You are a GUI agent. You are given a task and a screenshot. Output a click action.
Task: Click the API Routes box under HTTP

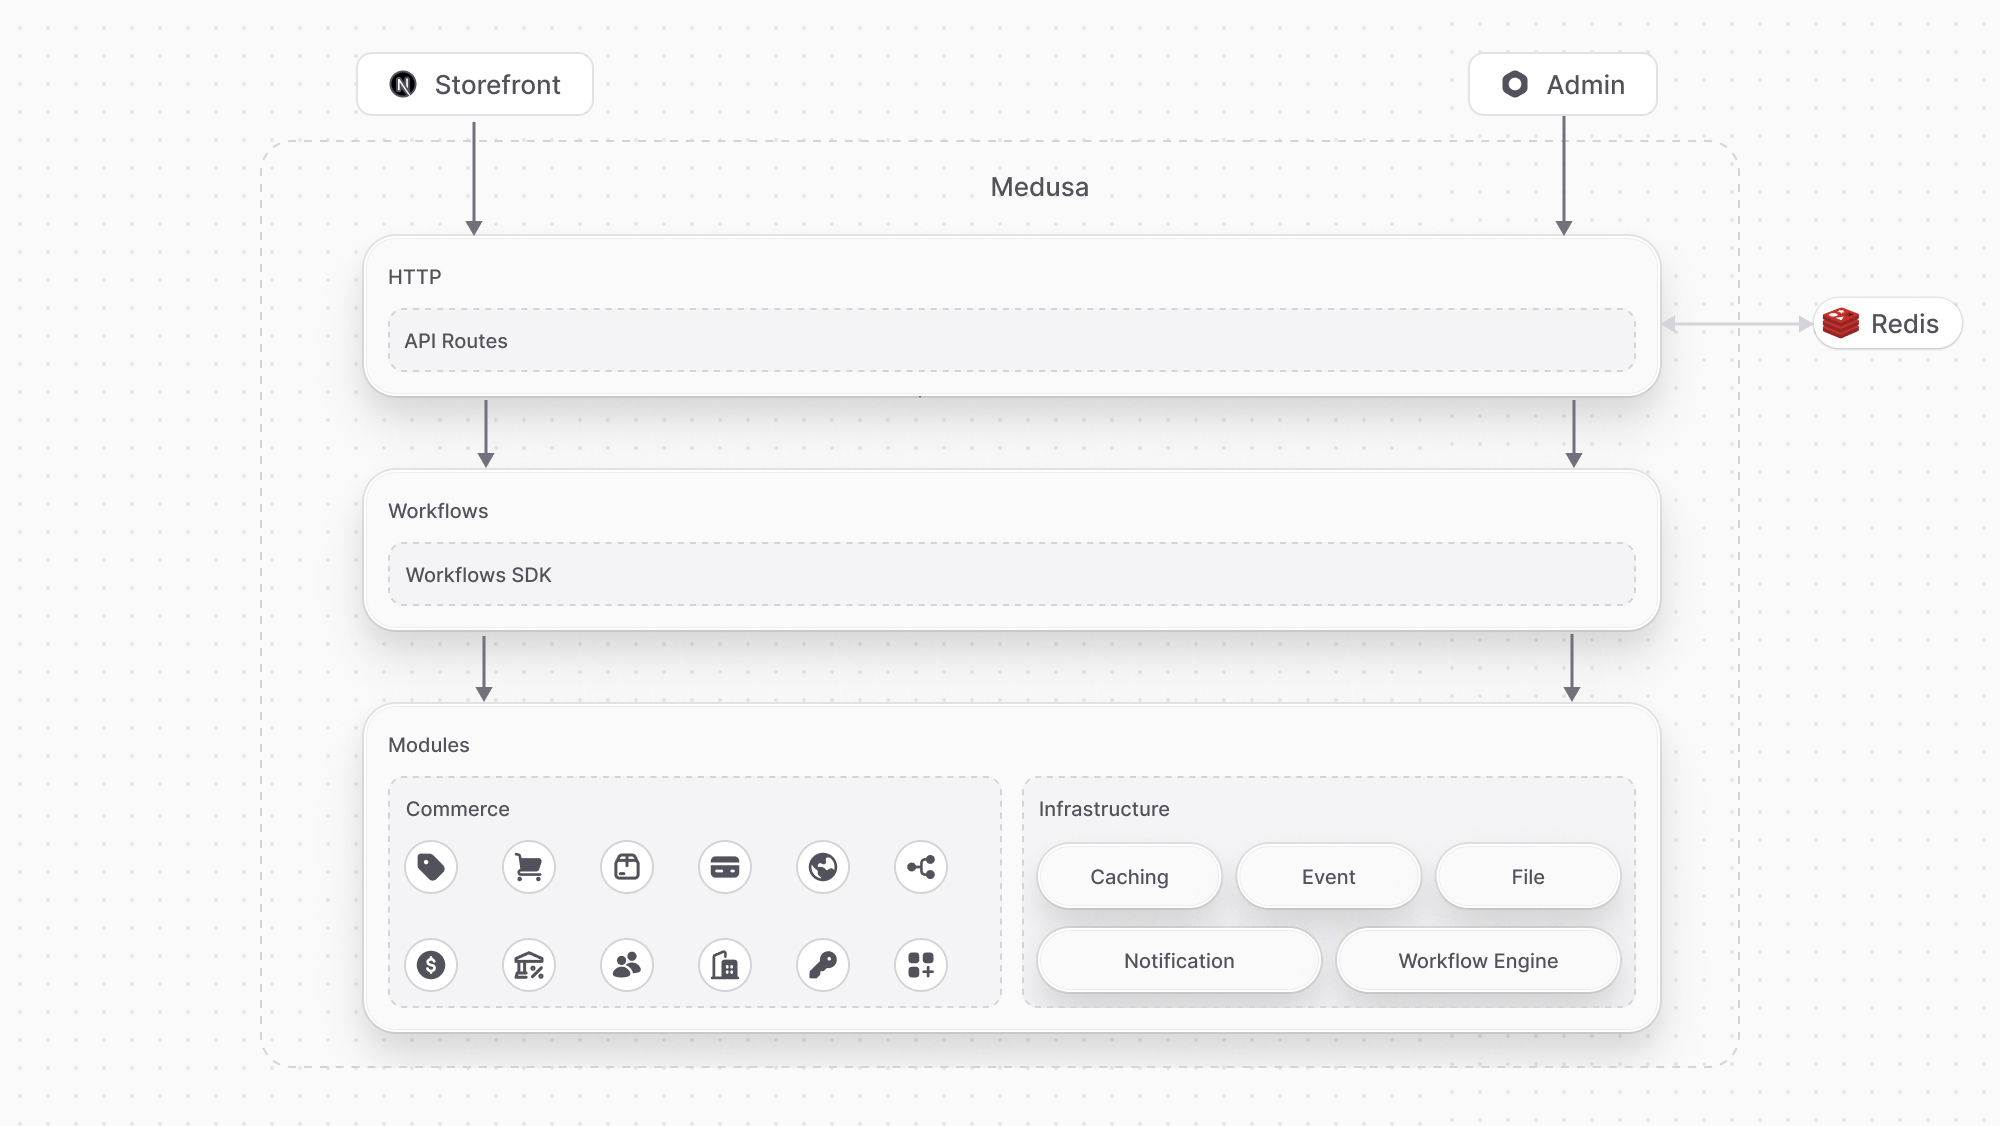click(1010, 340)
